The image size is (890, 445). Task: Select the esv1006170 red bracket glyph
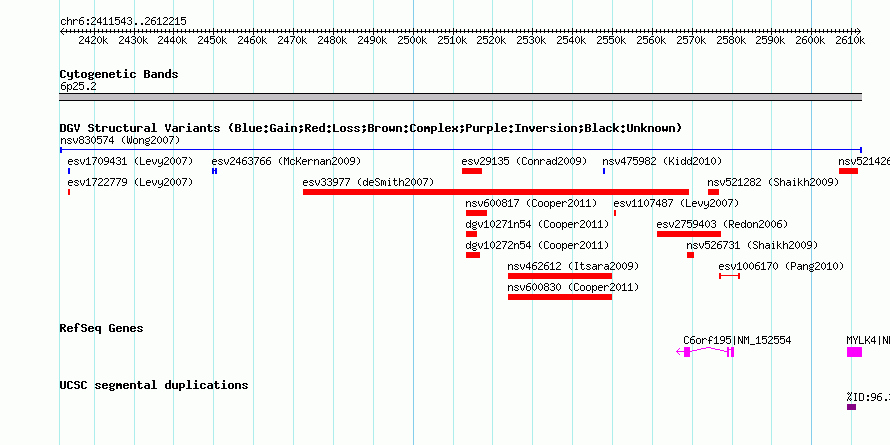(x=729, y=276)
